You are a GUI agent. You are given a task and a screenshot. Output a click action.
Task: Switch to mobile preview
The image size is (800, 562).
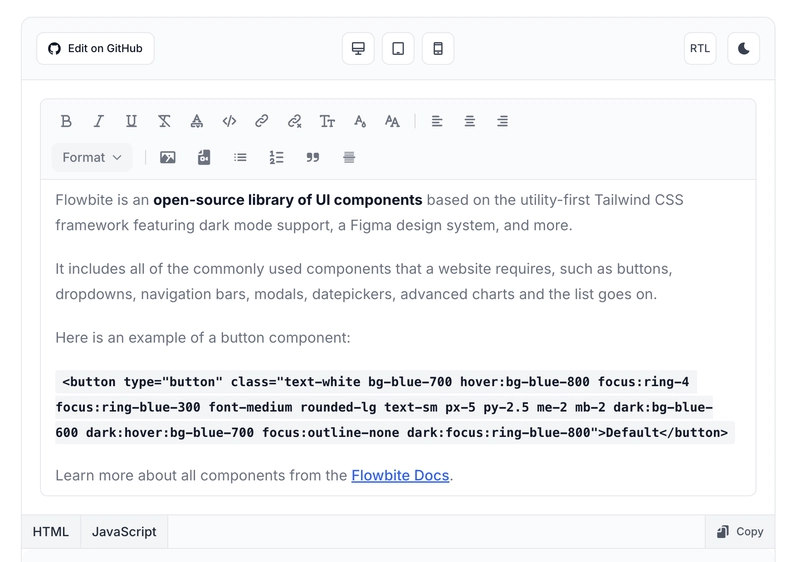click(438, 48)
